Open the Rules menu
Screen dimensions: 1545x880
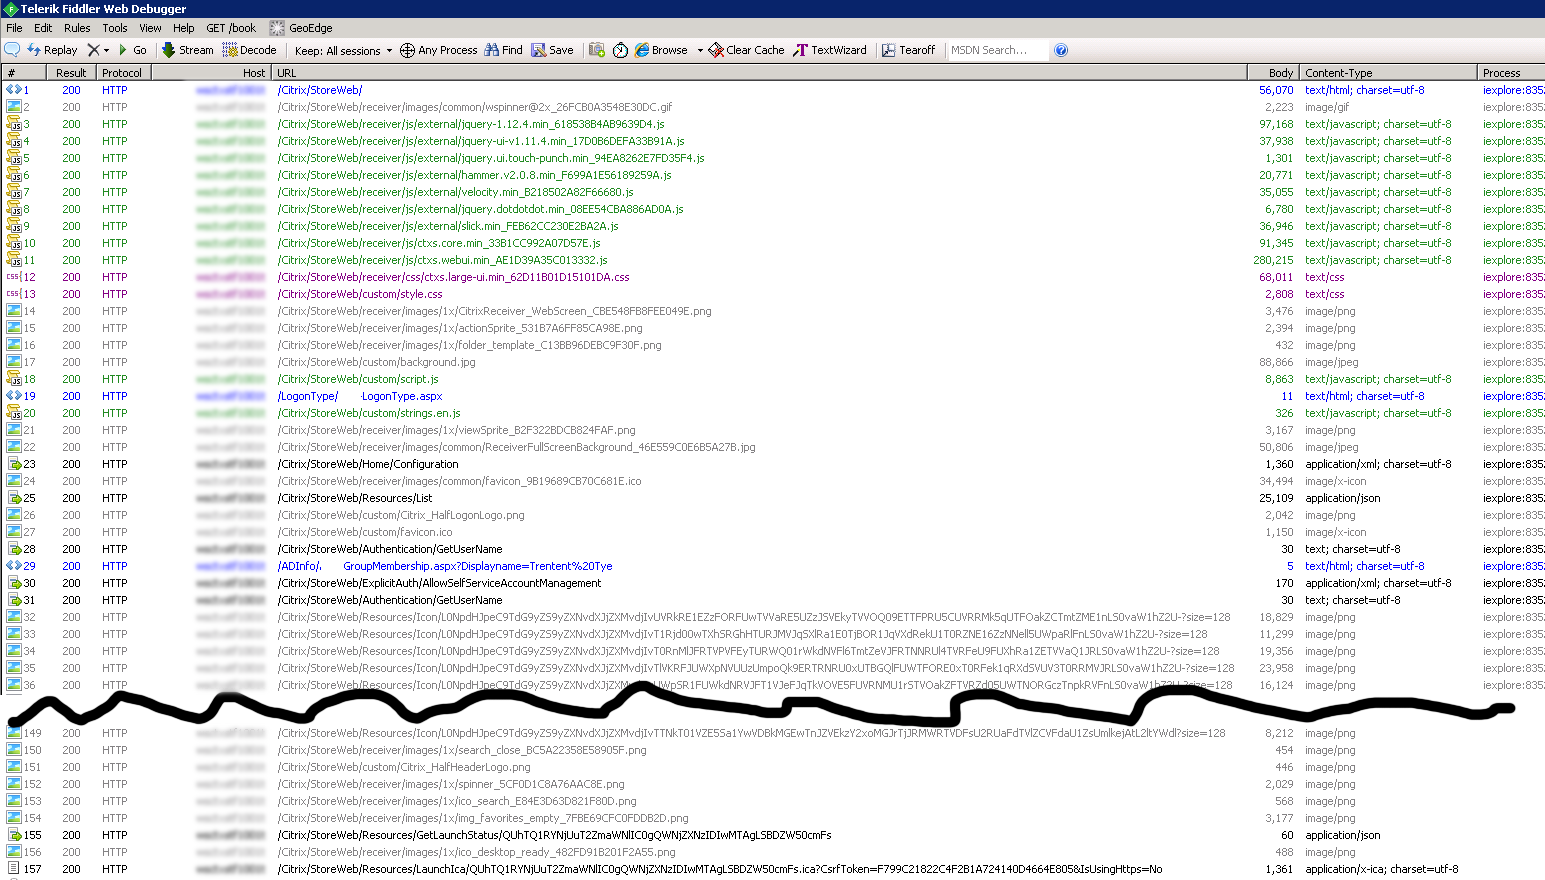pos(77,28)
